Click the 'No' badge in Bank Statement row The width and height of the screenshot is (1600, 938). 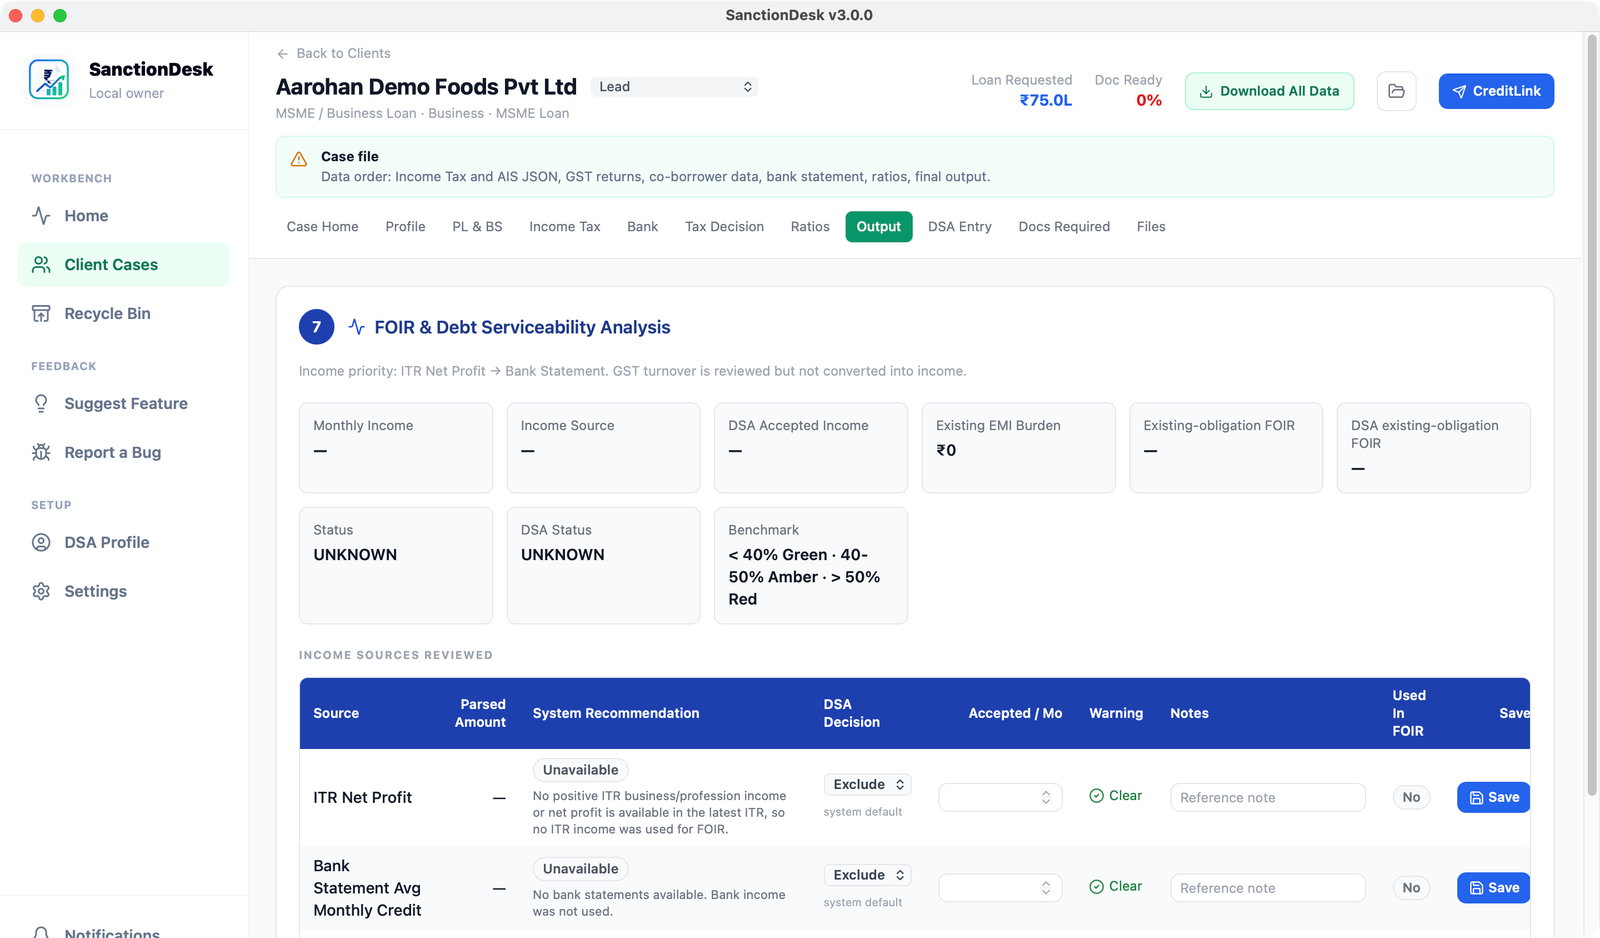click(x=1411, y=887)
